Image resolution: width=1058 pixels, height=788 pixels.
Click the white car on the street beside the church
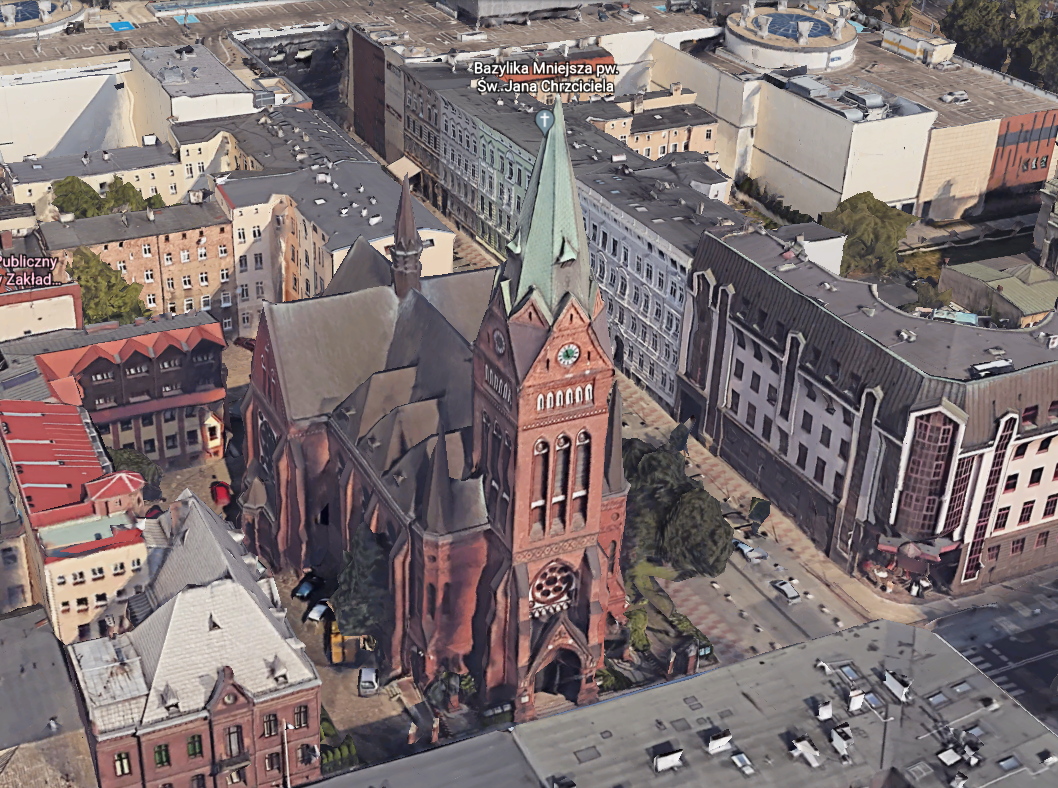[x=785, y=590]
